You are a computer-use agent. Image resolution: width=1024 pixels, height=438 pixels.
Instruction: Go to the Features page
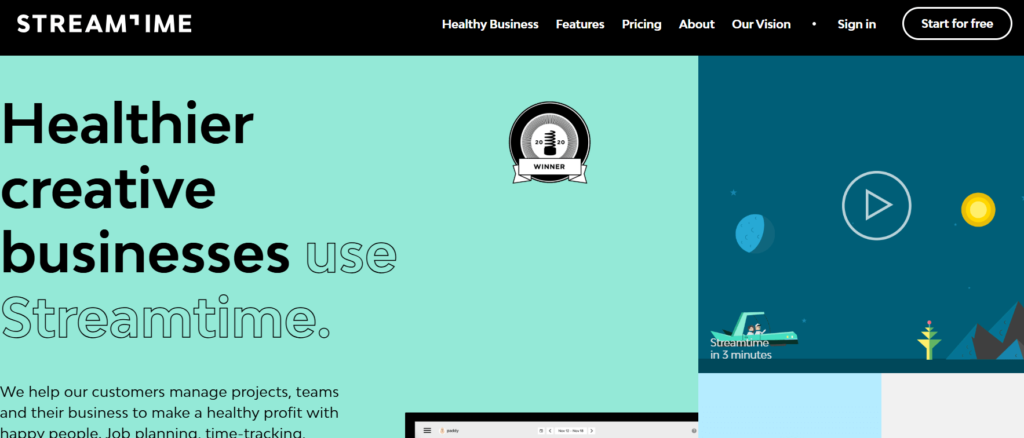coord(580,24)
